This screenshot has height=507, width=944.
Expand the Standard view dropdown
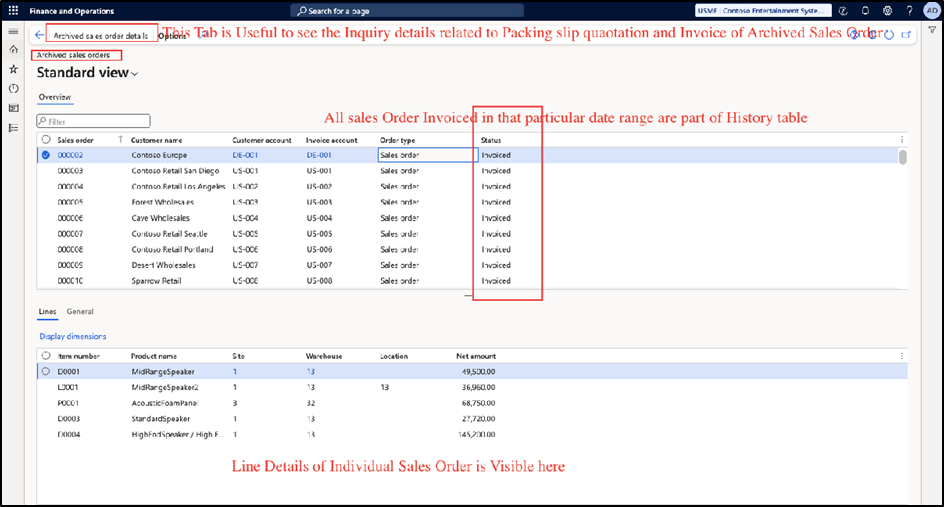tap(134, 74)
